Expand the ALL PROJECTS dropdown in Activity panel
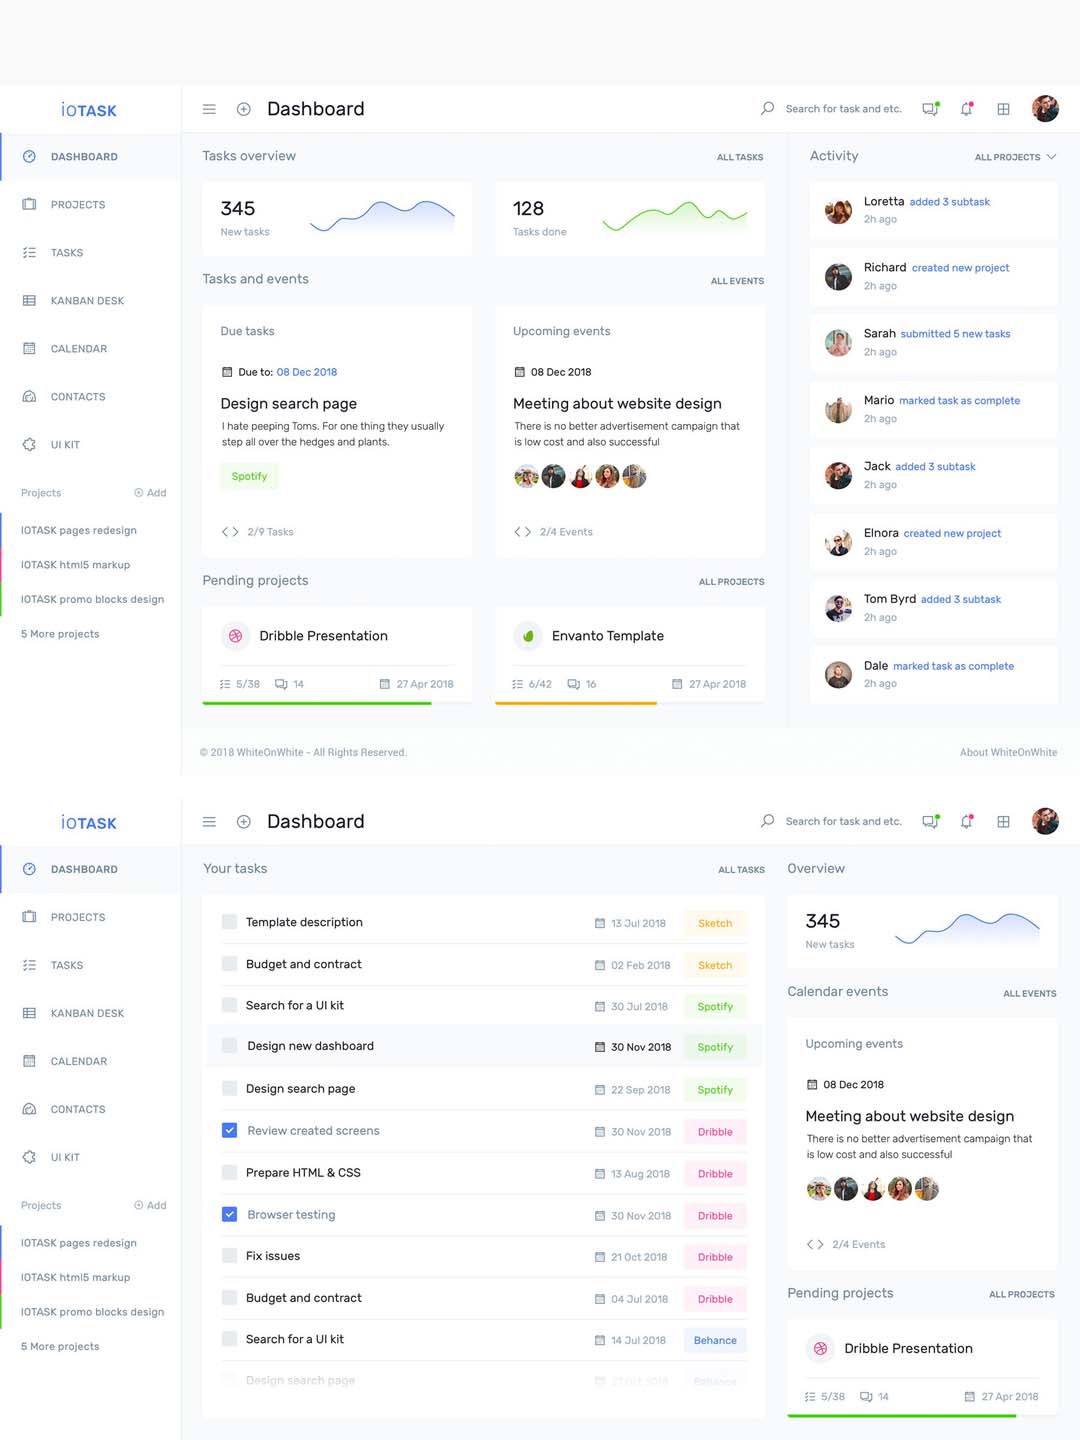Screen dimensions: 1080x1440 tap(1015, 157)
